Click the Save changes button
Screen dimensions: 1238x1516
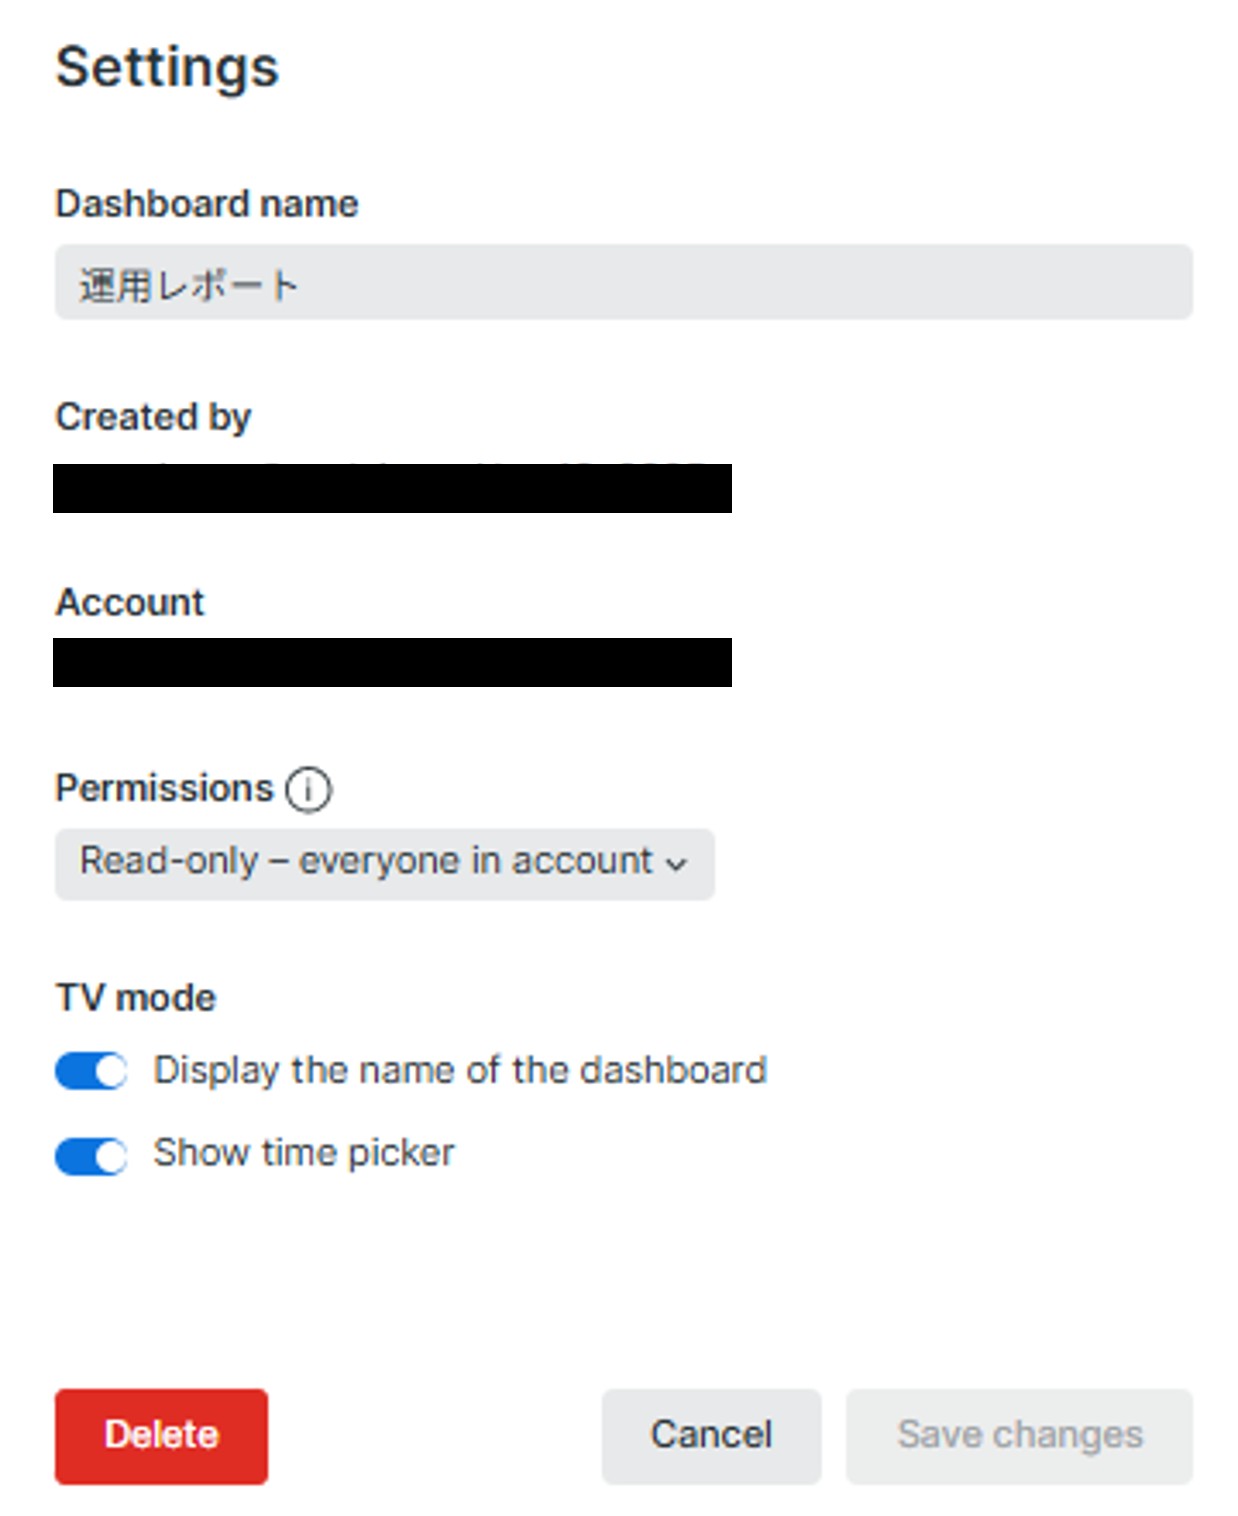(1019, 1435)
